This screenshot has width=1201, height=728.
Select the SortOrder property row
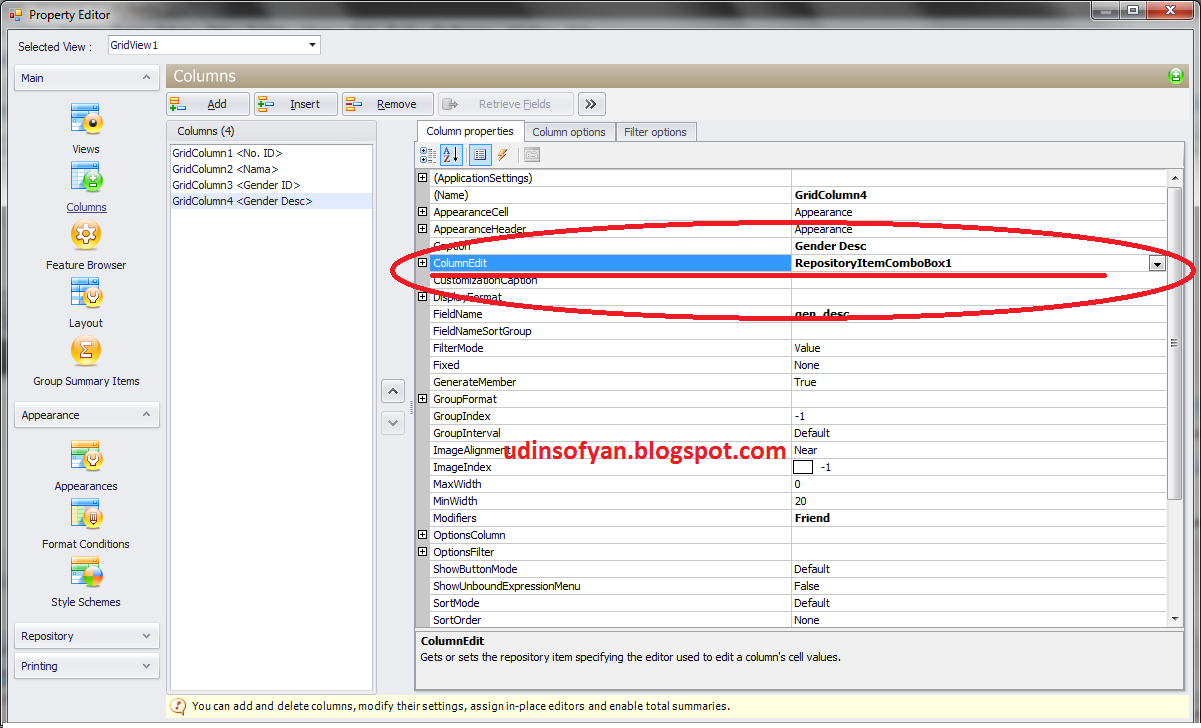click(798, 620)
